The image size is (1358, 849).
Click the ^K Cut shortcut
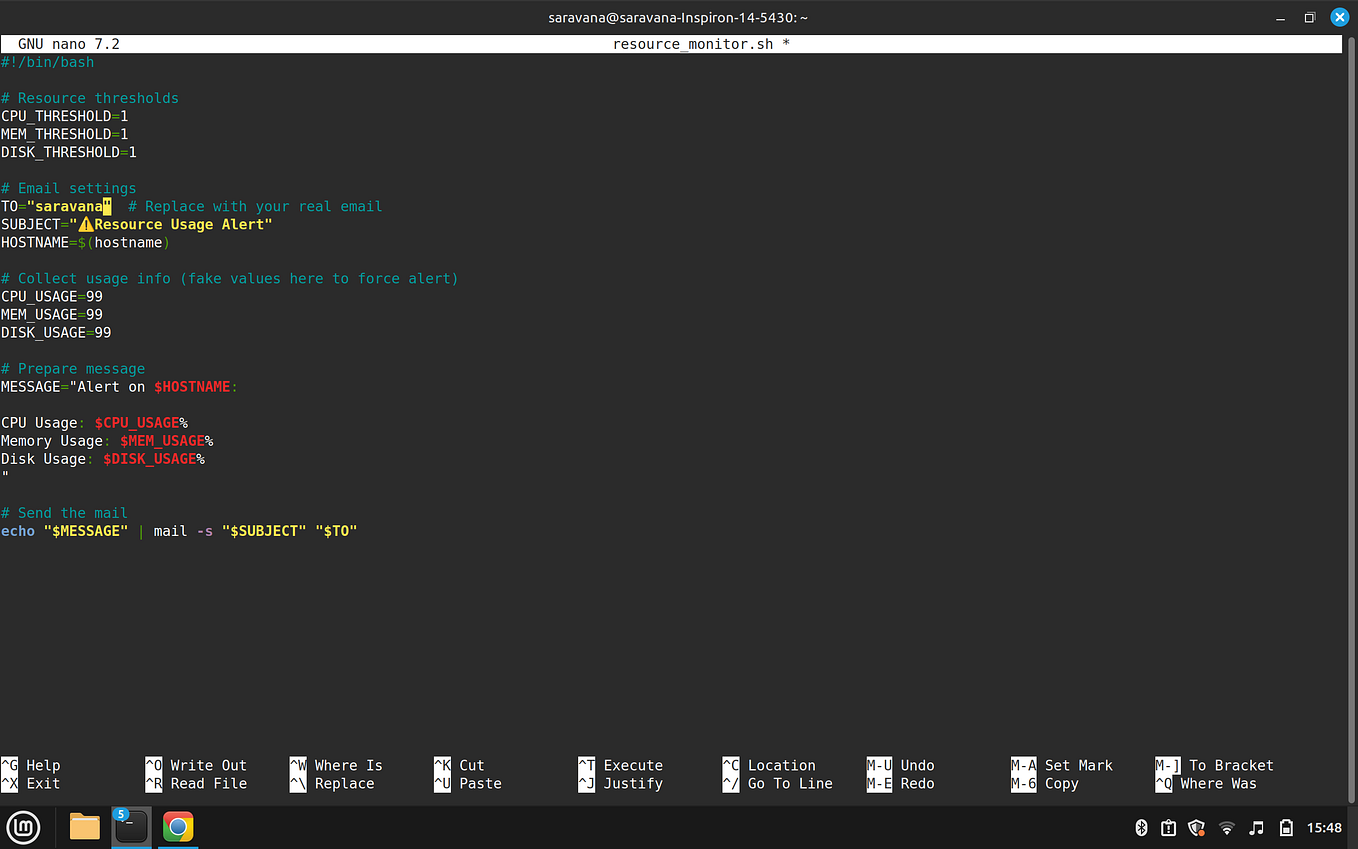pos(460,765)
